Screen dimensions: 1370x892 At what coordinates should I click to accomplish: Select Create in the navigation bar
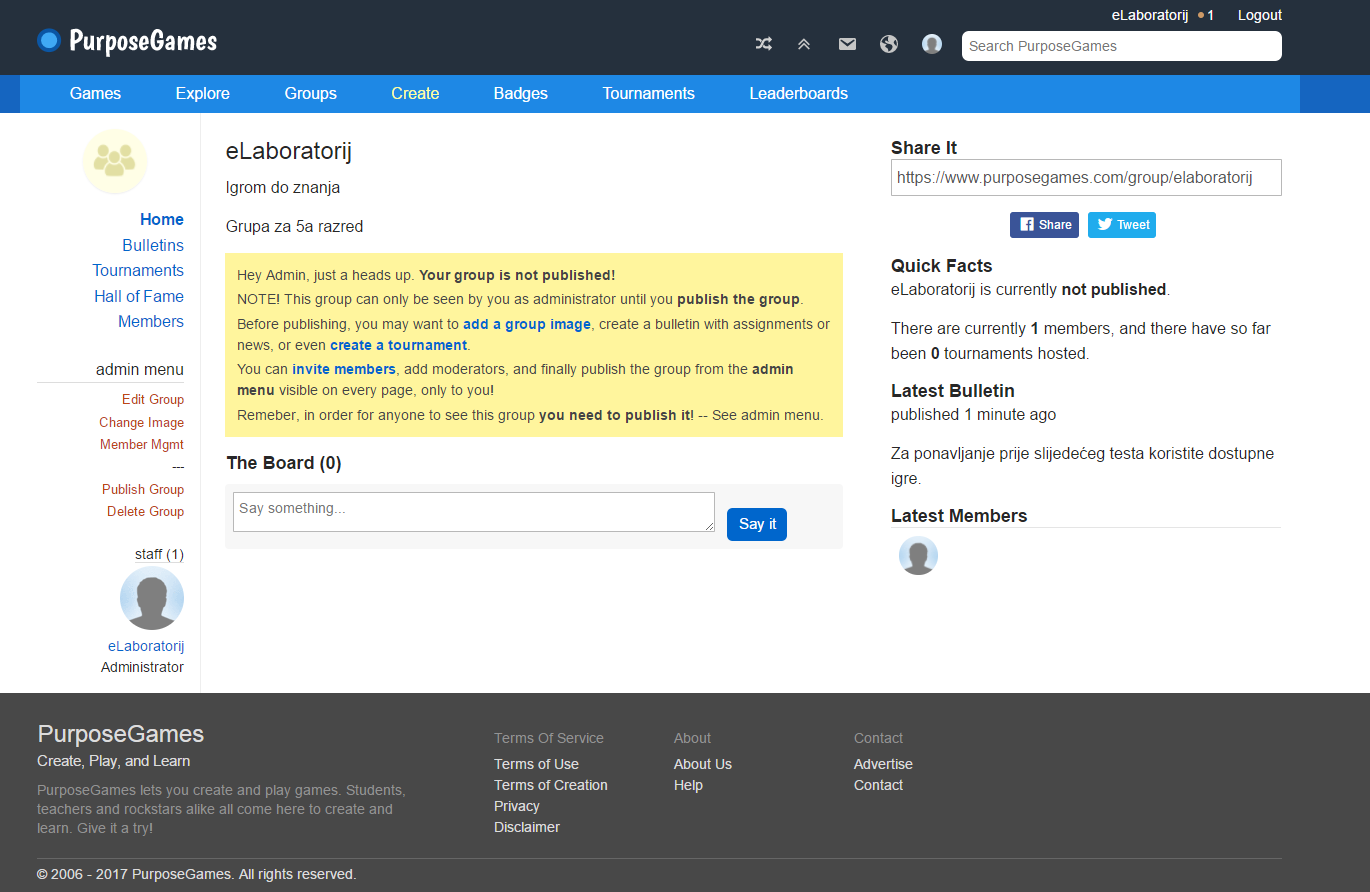point(415,94)
